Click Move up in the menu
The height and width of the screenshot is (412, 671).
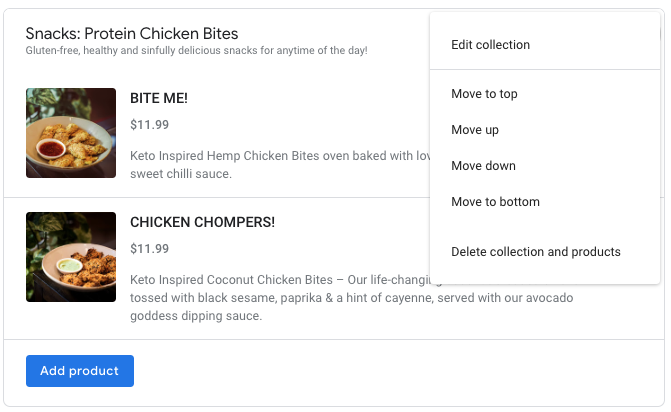point(474,130)
